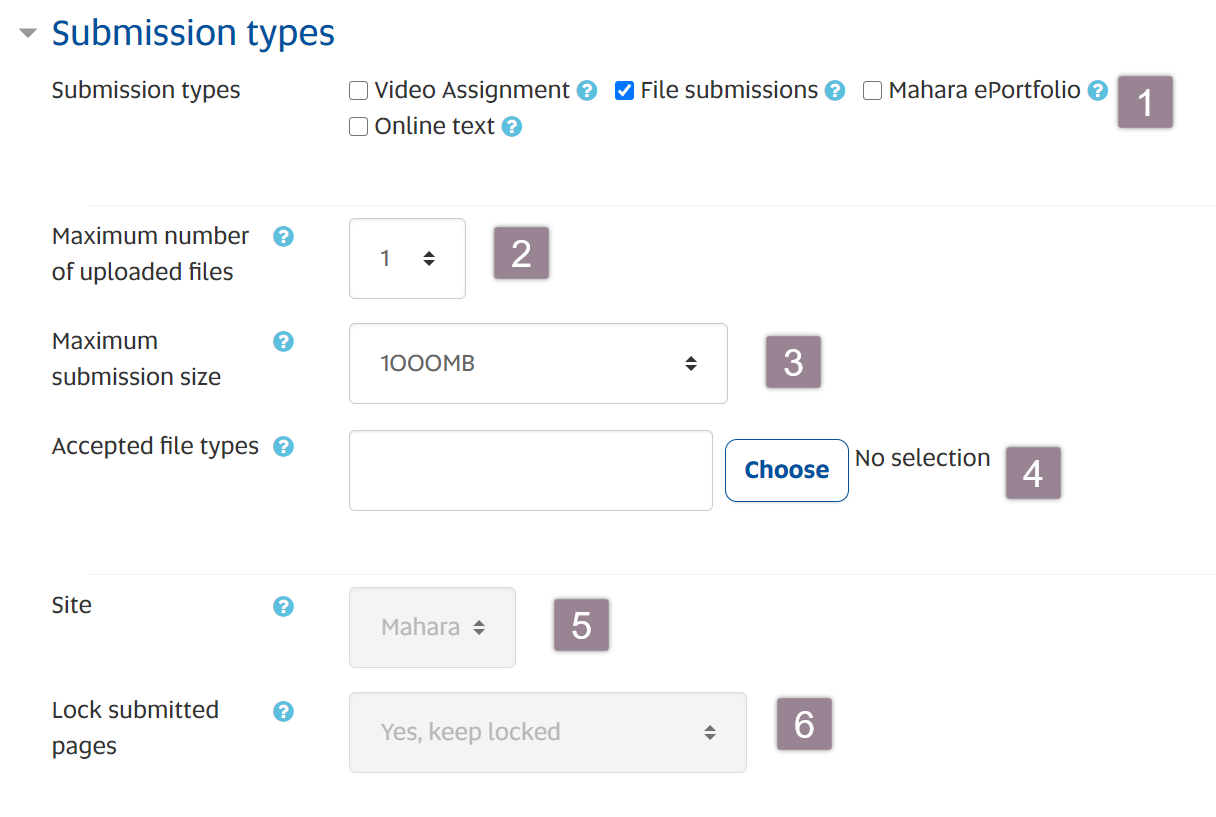Enable the Mahara ePortfolio submission type

[x=872, y=90]
